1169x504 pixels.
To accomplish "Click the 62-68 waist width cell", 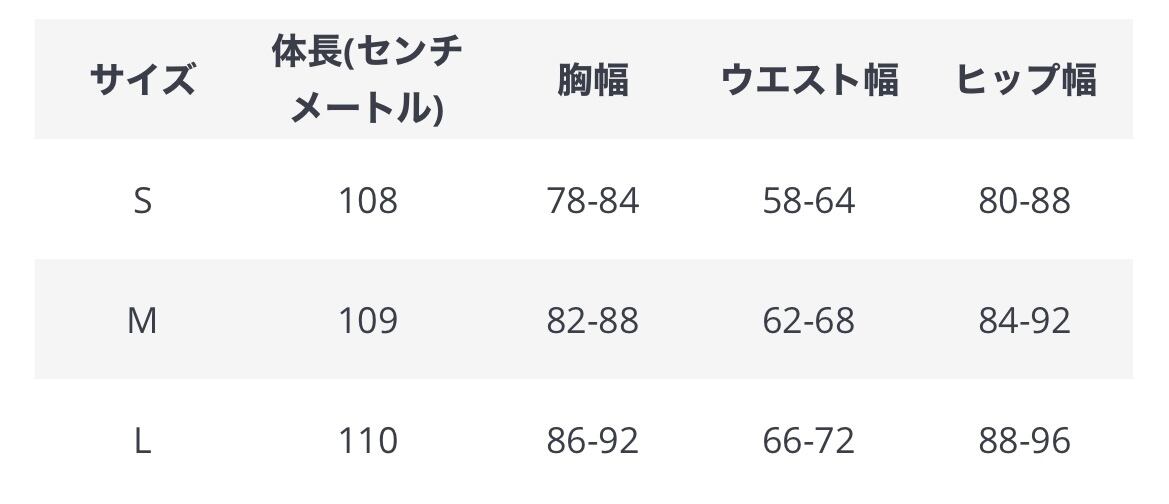I will click(809, 321).
